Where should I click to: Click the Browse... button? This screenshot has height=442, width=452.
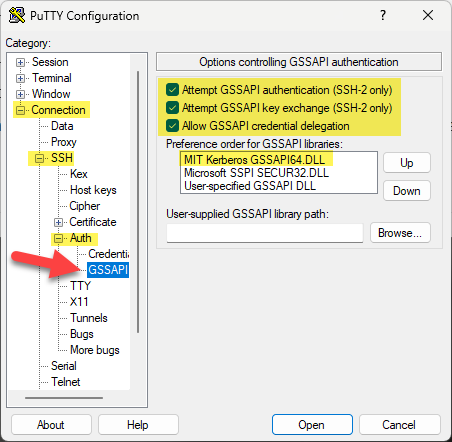click(x=400, y=233)
